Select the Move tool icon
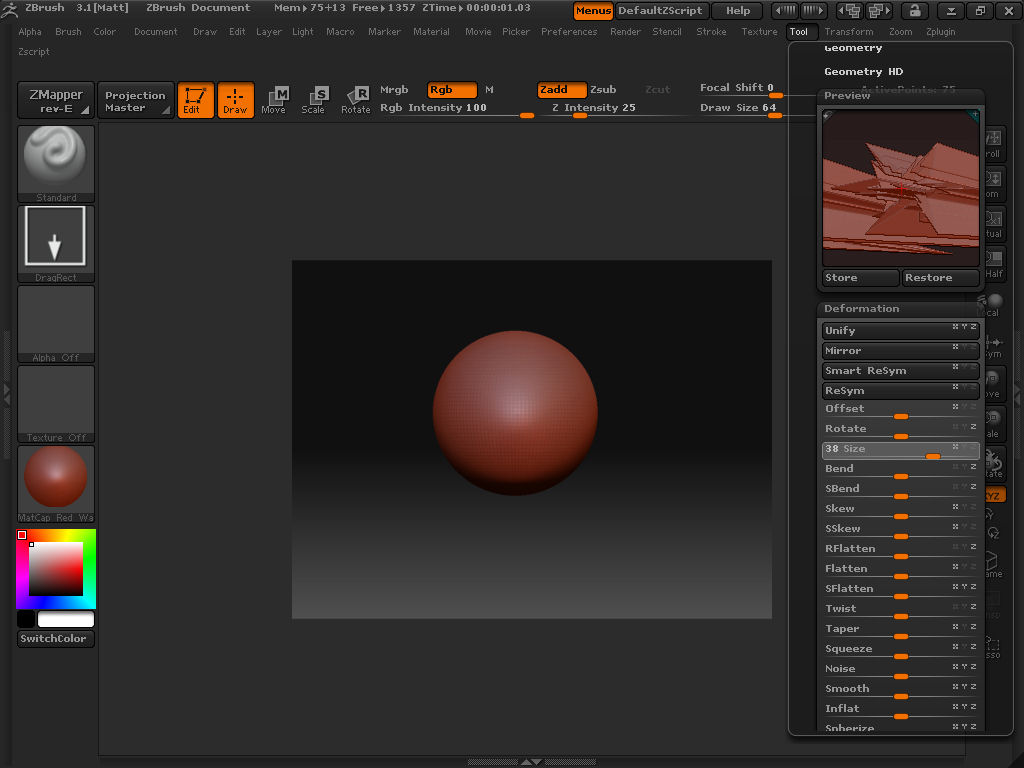Image resolution: width=1024 pixels, height=768 pixels. tap(274, 101)
